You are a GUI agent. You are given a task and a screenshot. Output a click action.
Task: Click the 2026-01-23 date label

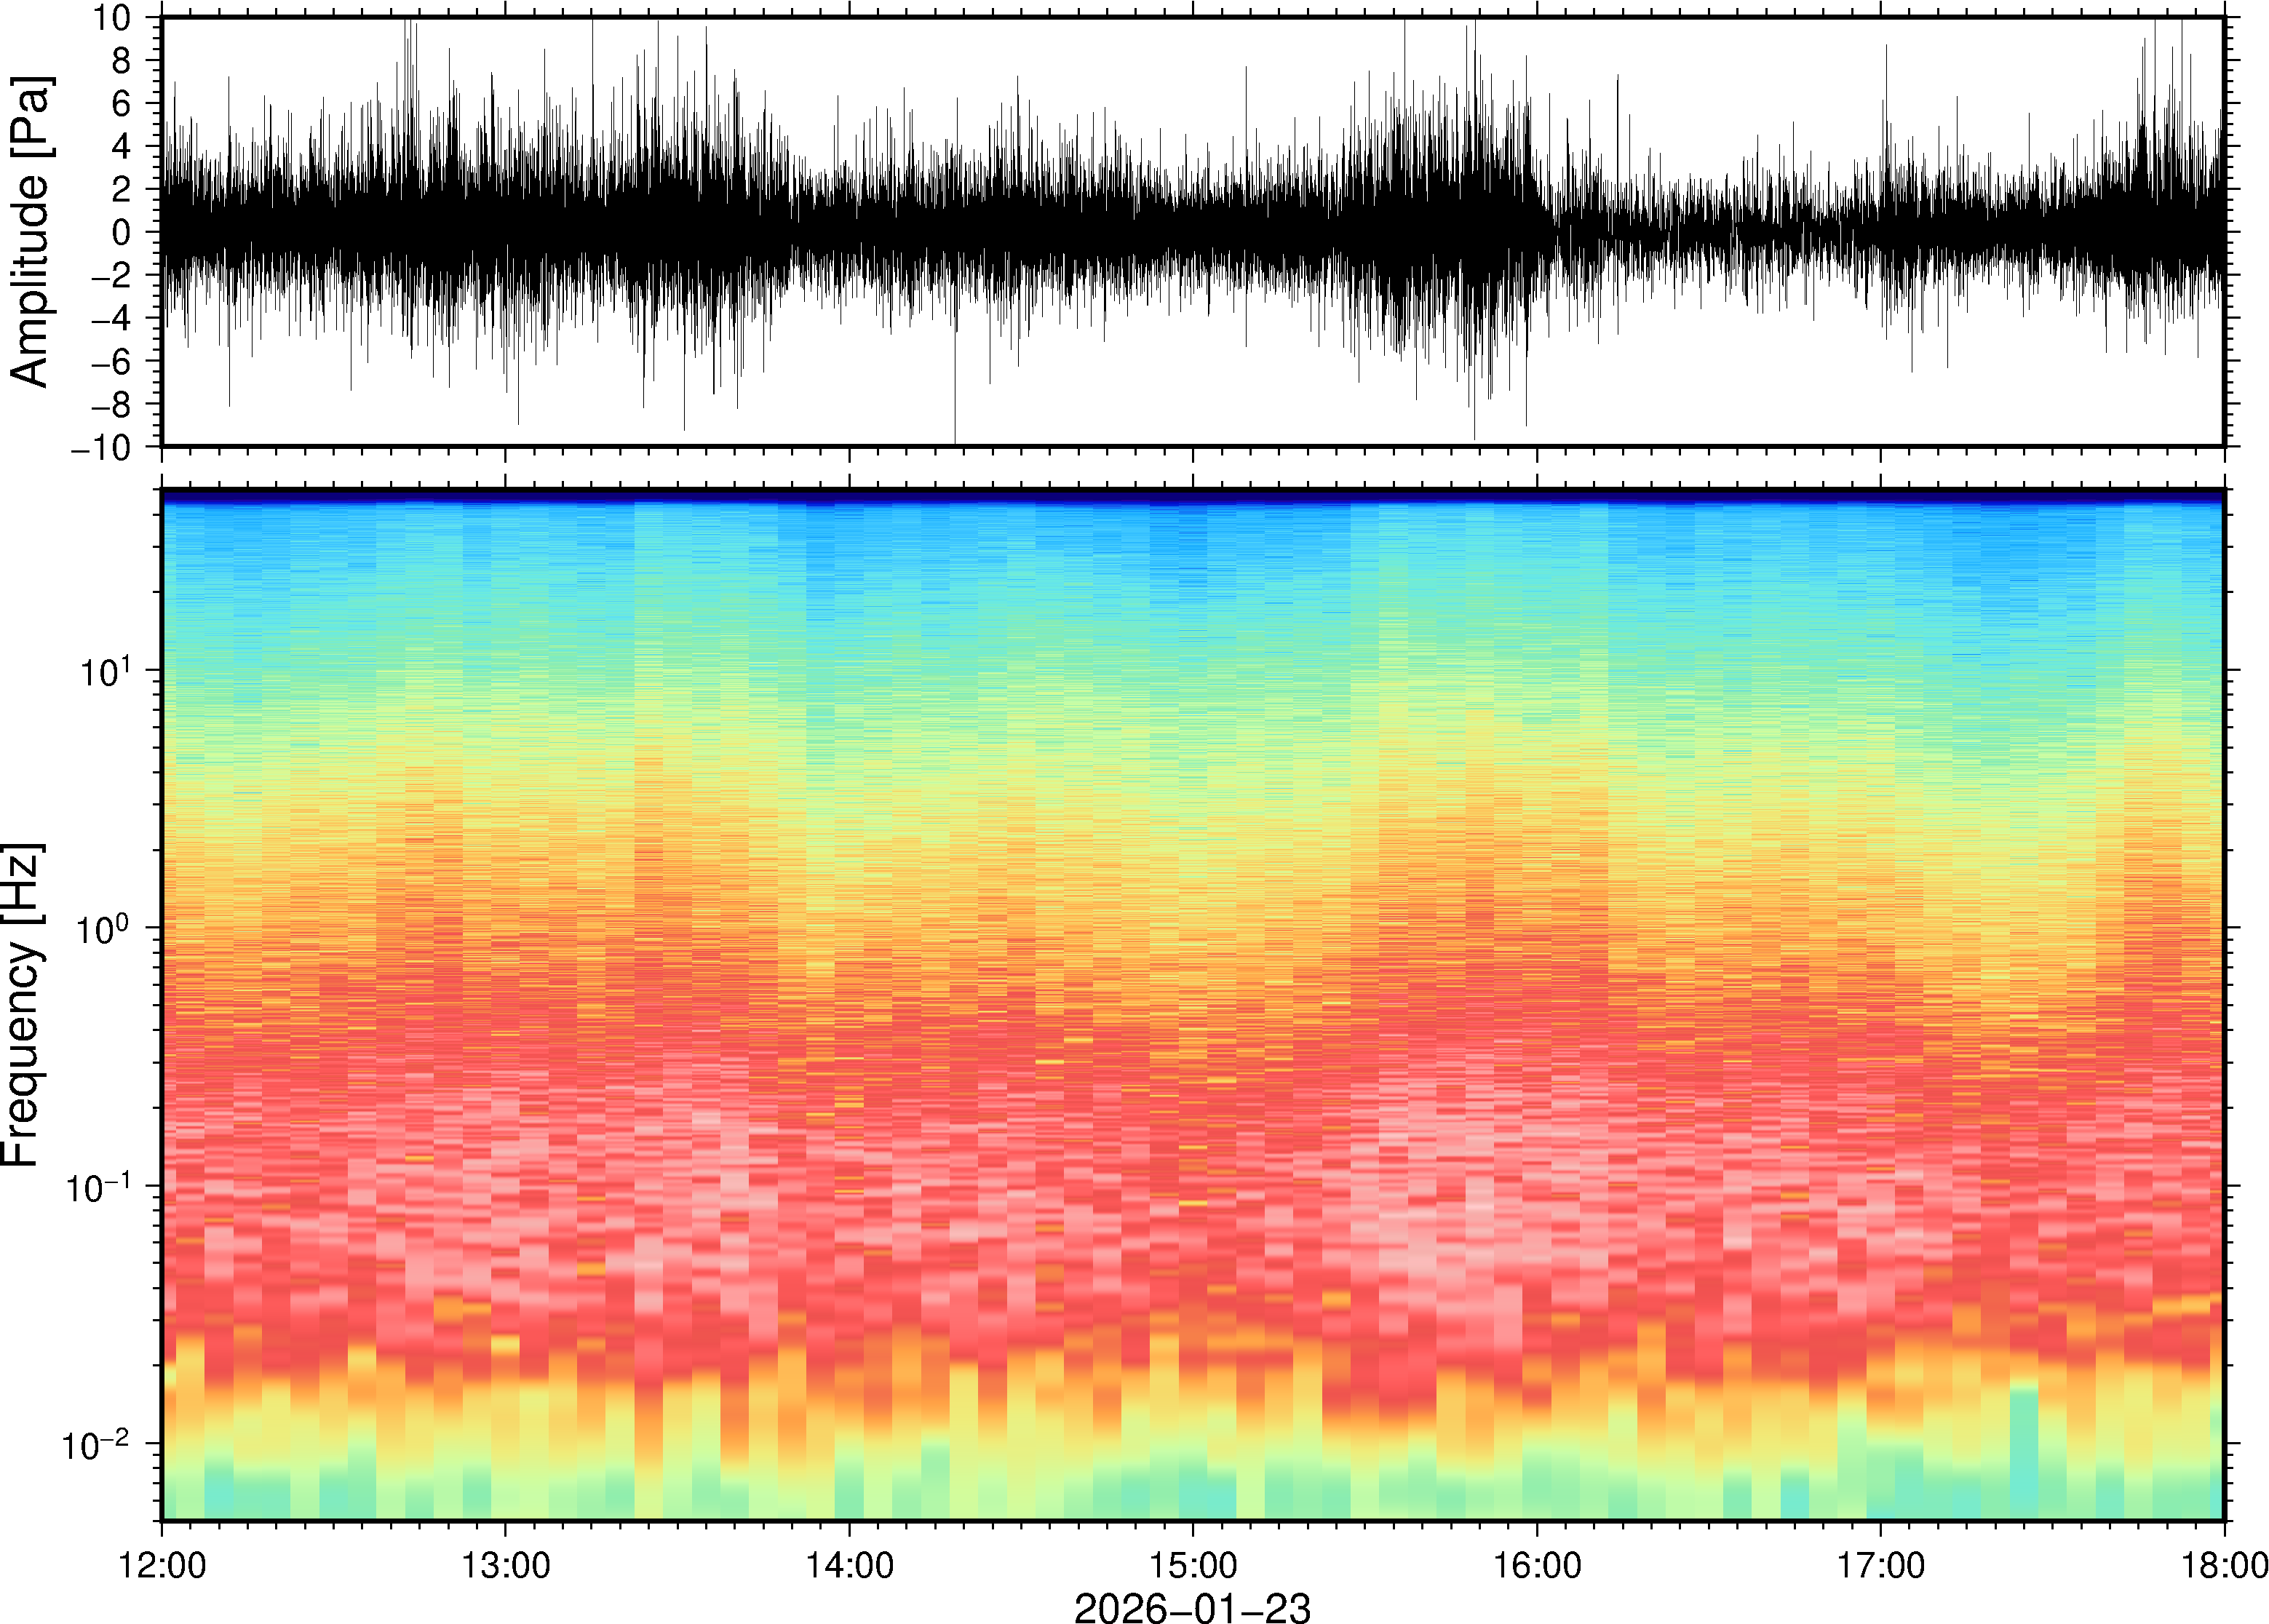tap(1192, 1607)
